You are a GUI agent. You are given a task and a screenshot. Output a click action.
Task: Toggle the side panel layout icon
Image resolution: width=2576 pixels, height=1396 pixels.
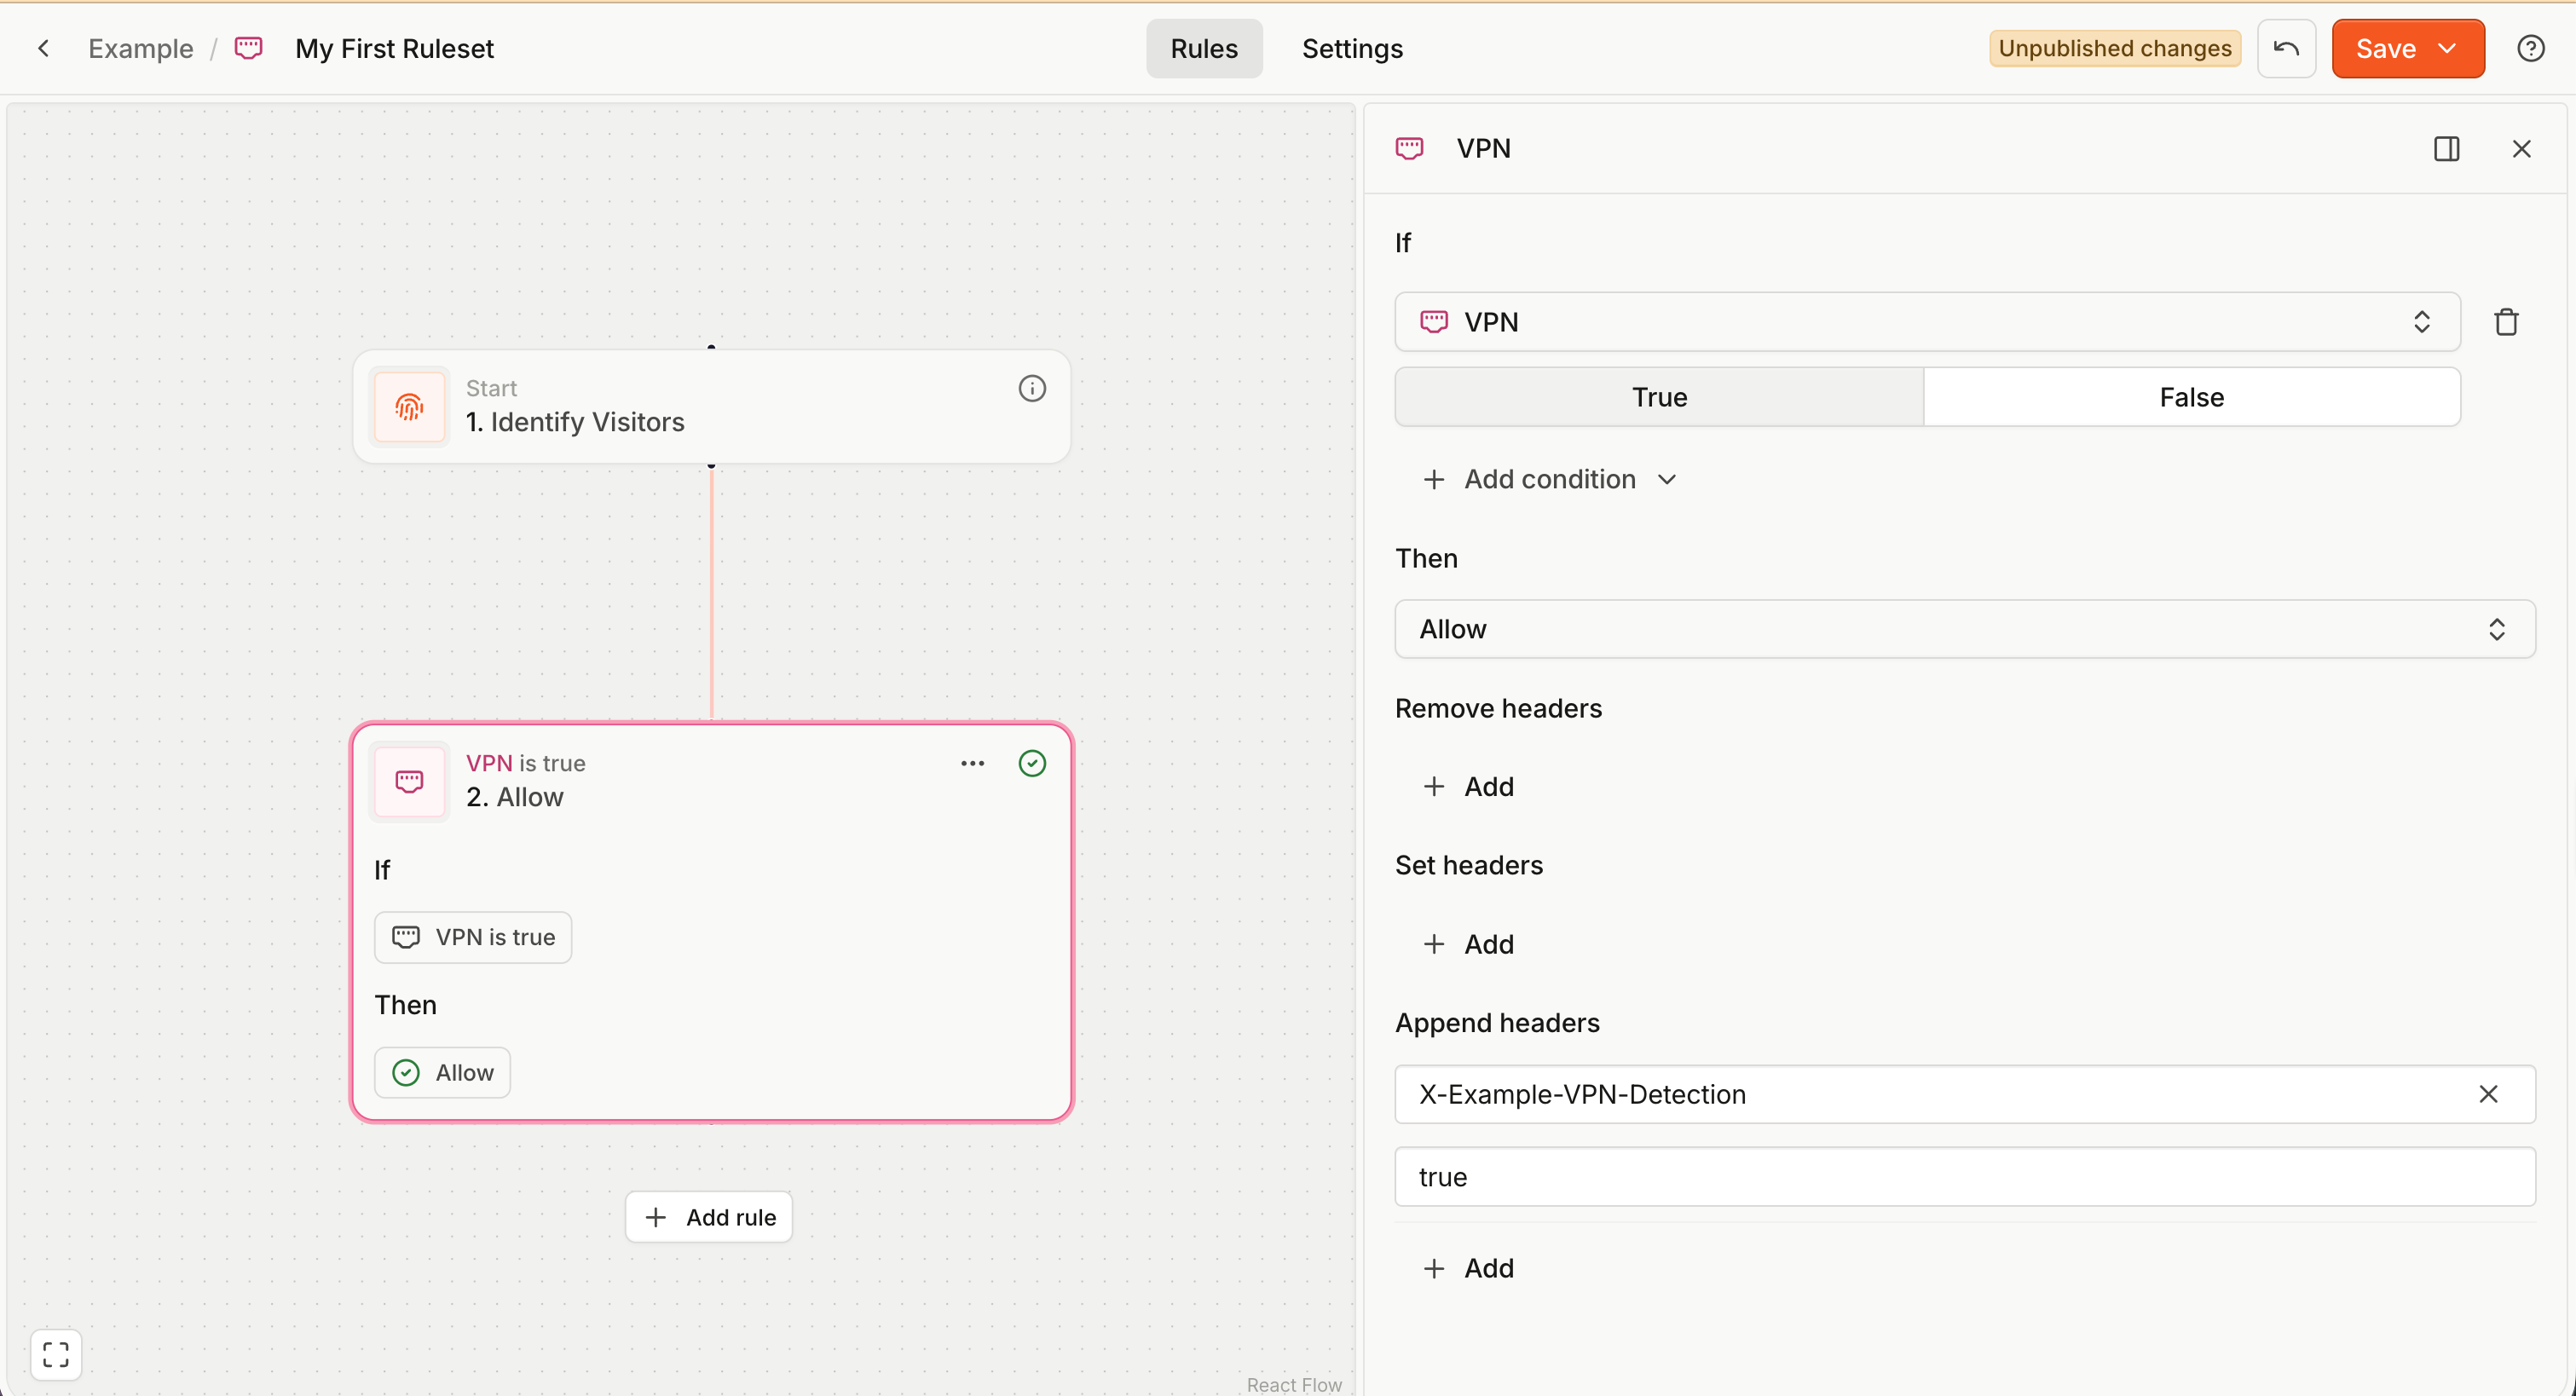2446,149
